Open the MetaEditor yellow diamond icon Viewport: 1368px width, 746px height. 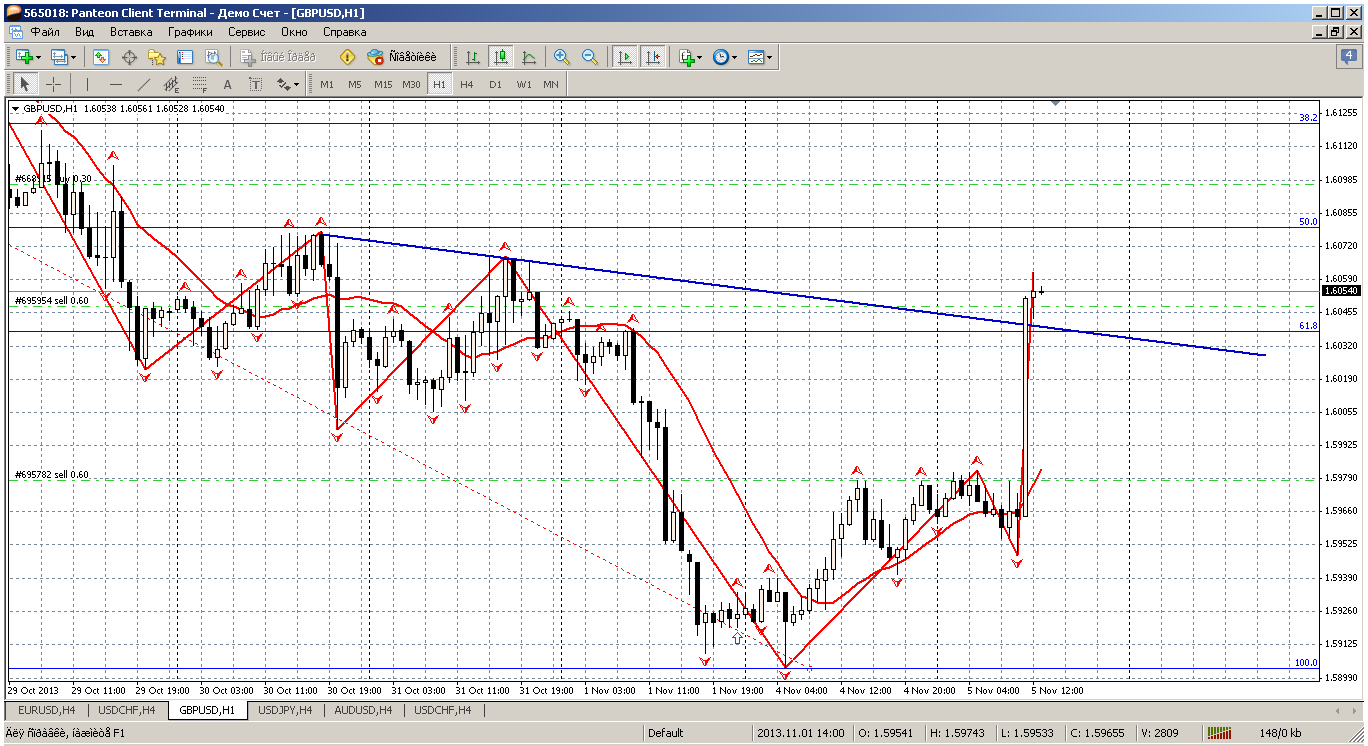pos(347,58)
